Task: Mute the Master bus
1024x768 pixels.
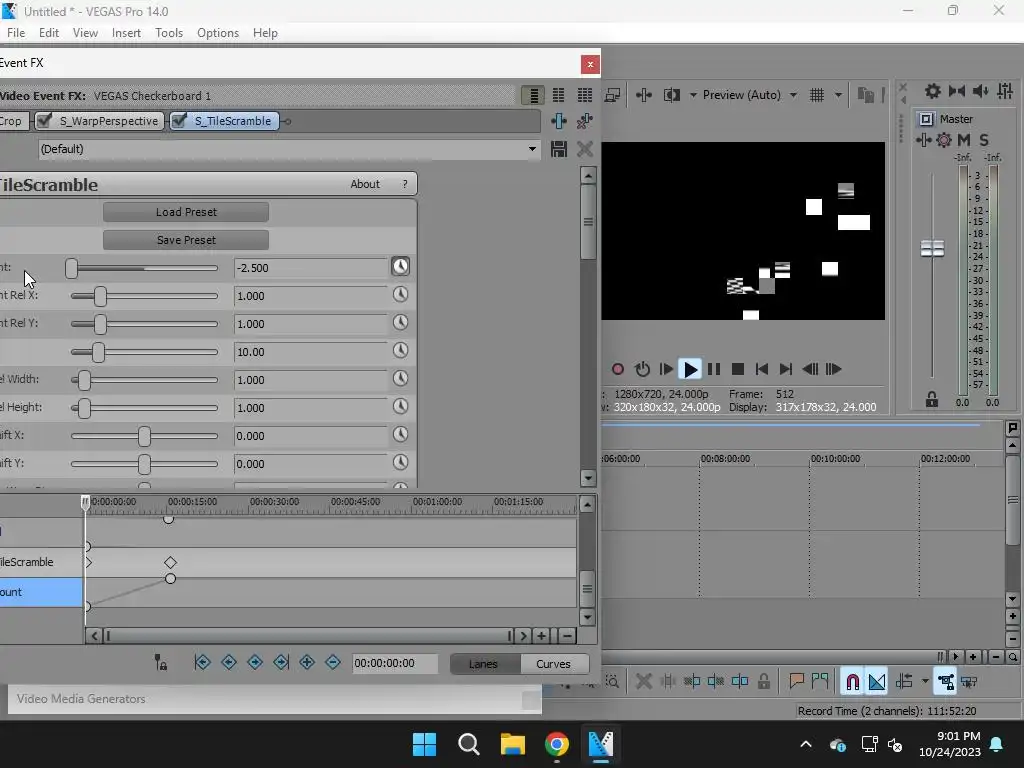Action: tap(964, 140)
